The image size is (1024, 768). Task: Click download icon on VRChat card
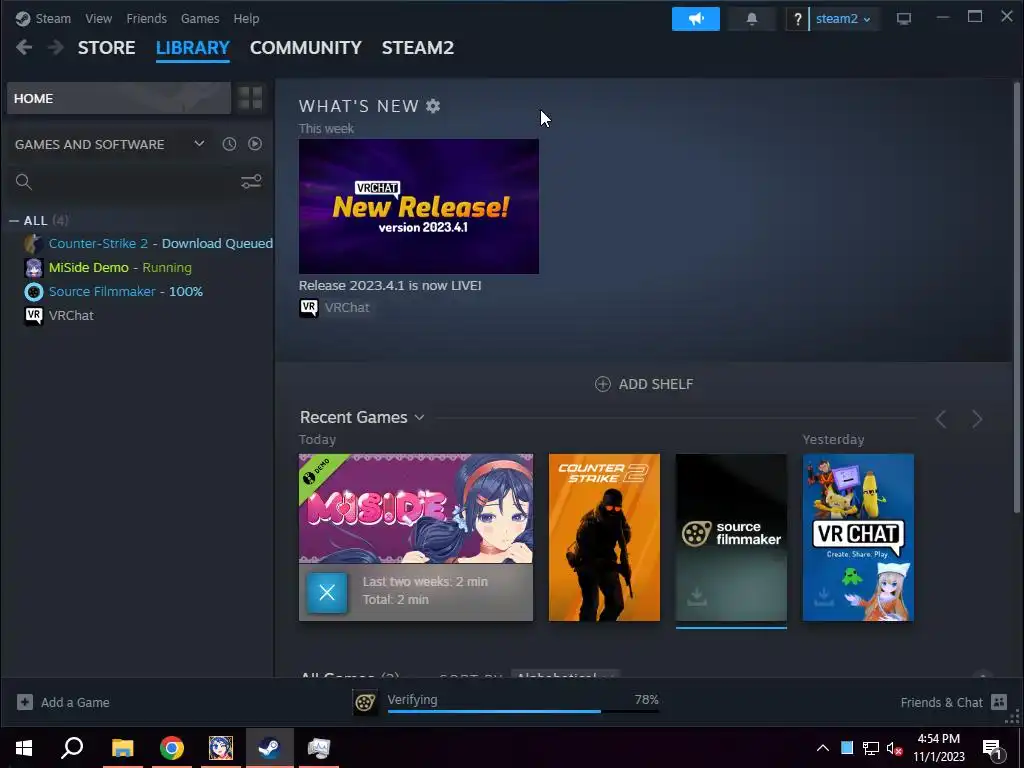(824, 596)
